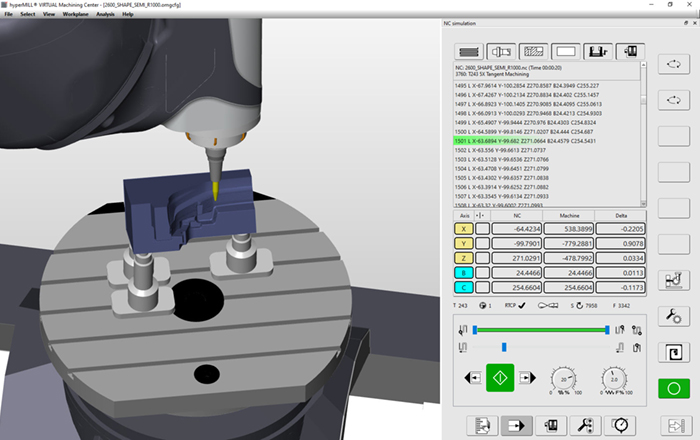Image resolution: width=700 pixels, height=440 pixels.
Task: Toggle the checkbox beside C axis
Action: pos(482,287)
